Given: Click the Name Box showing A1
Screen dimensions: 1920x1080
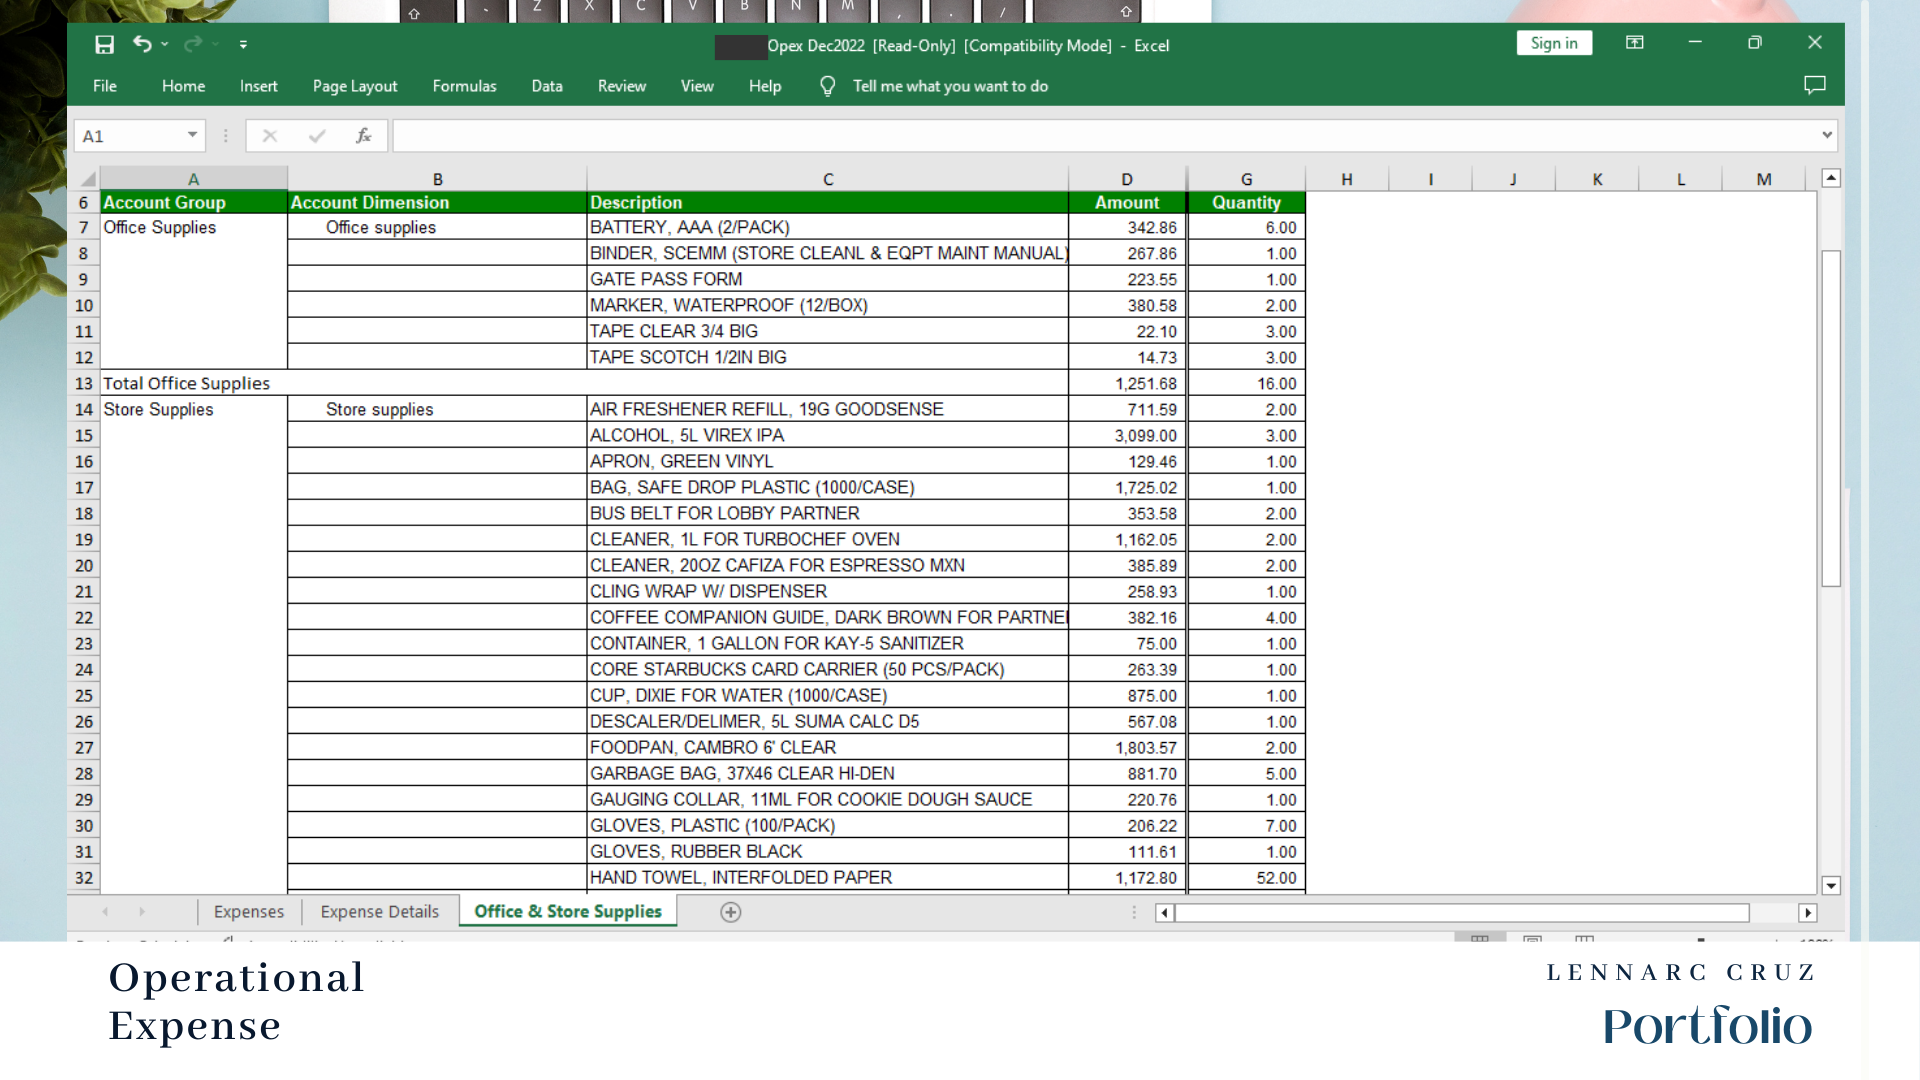Looking at the screenshot, I should point(130,136).
